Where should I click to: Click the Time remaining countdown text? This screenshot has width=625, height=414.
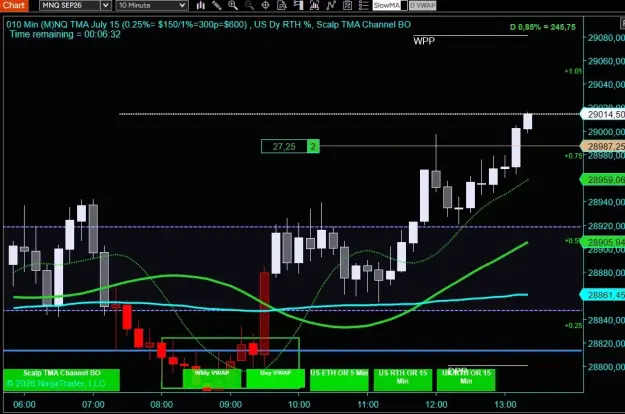65,34
